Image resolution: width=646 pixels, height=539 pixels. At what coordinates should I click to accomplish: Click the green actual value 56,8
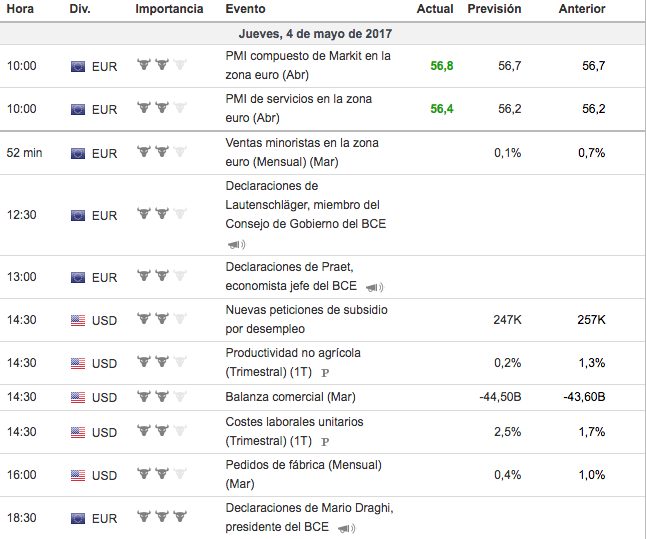(441, 66)
